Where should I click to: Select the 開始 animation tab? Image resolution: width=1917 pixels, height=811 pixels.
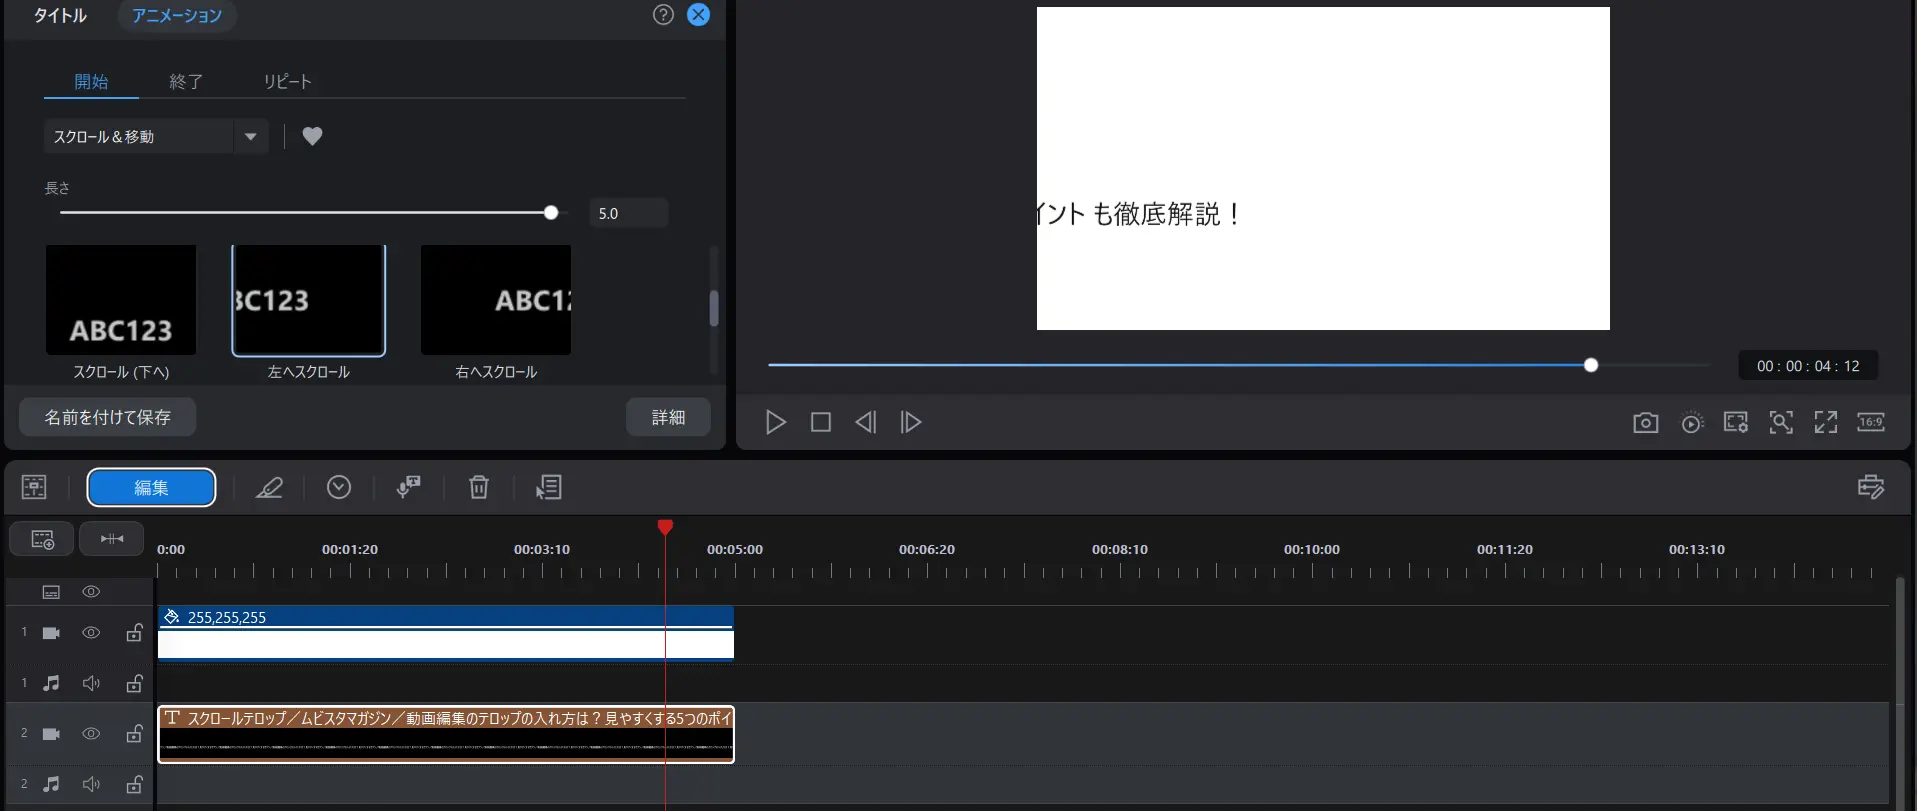coord(91,82)
